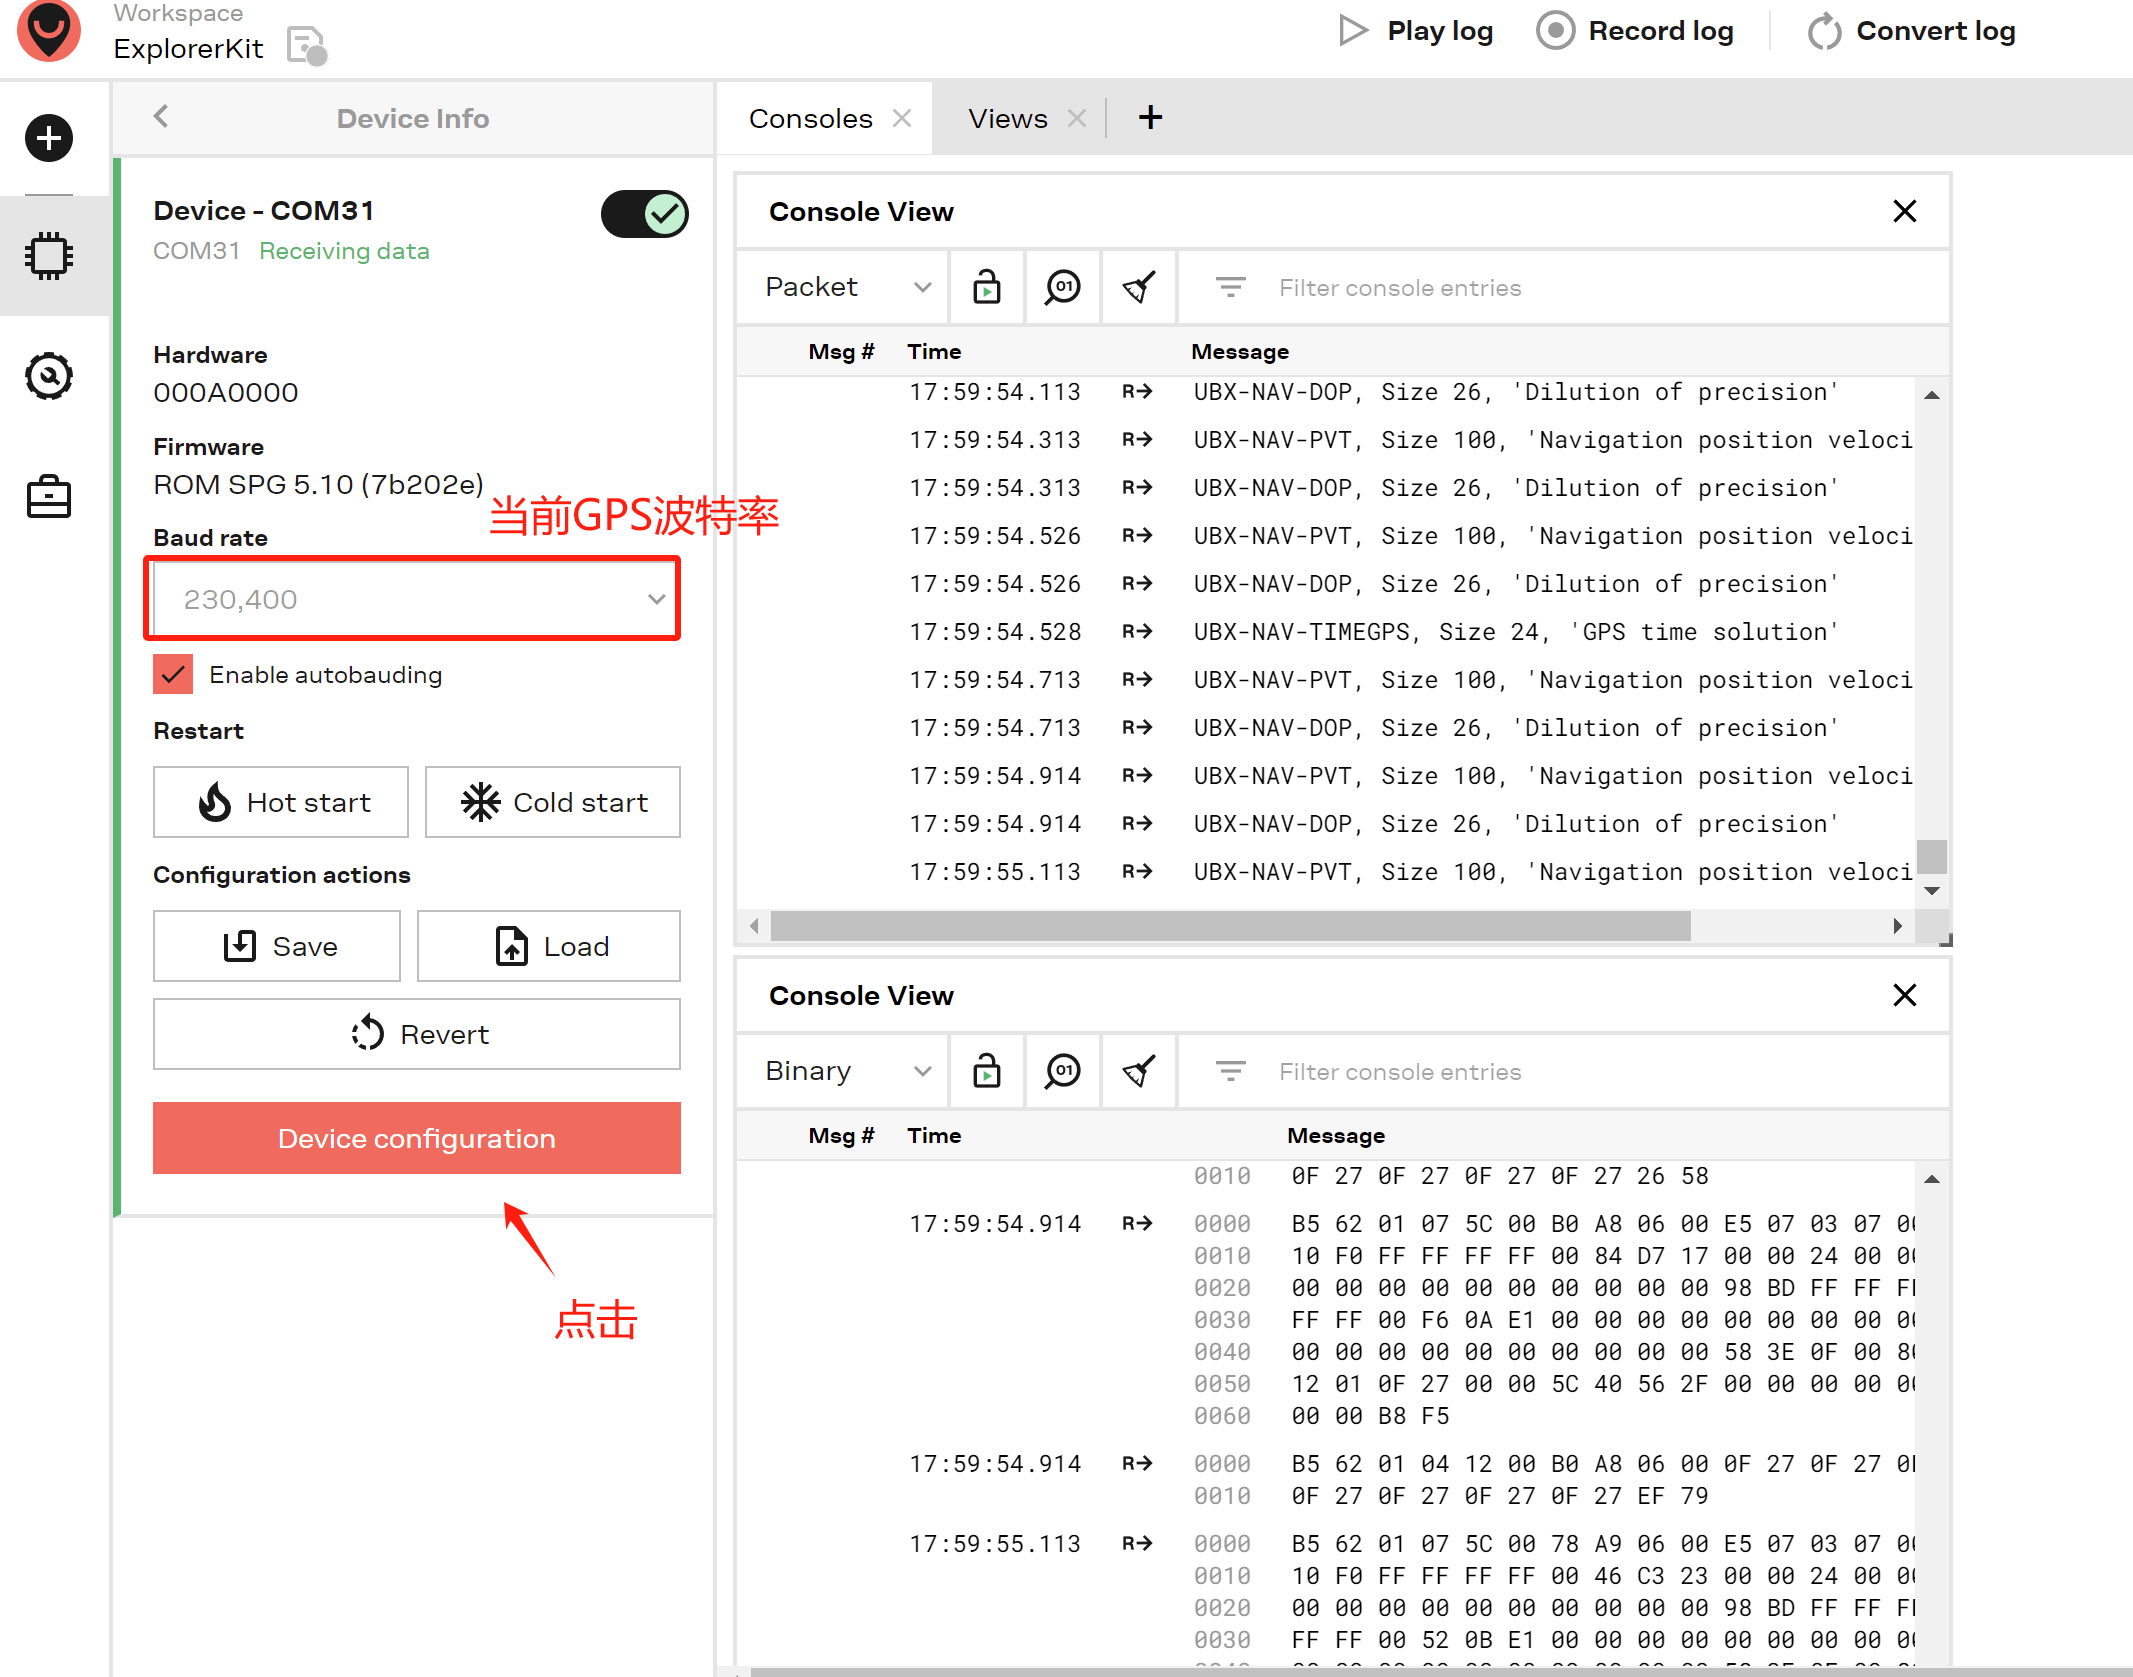Open the device chip icon in sidebar
Viewport: 2133px width, 1677px height.
(49, 256)
